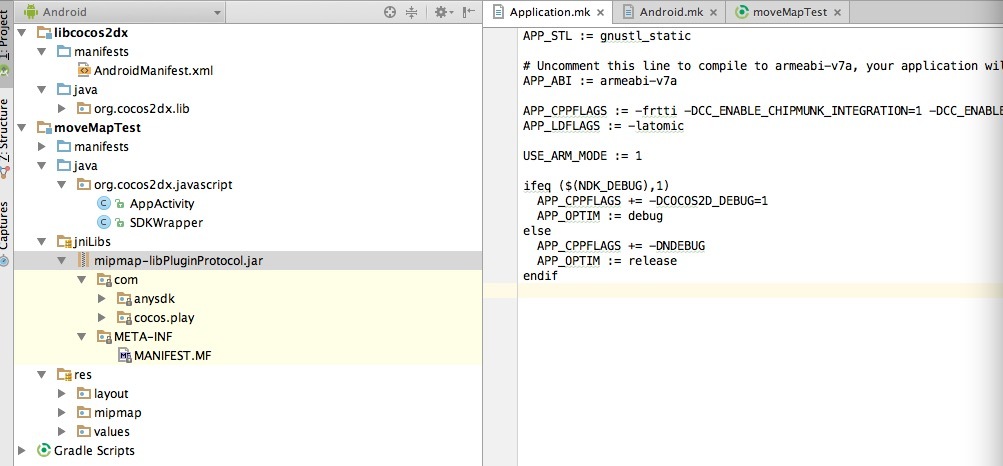
Task: Select mipmap-libPluginProtocol.jar
Action: (178, 261)
